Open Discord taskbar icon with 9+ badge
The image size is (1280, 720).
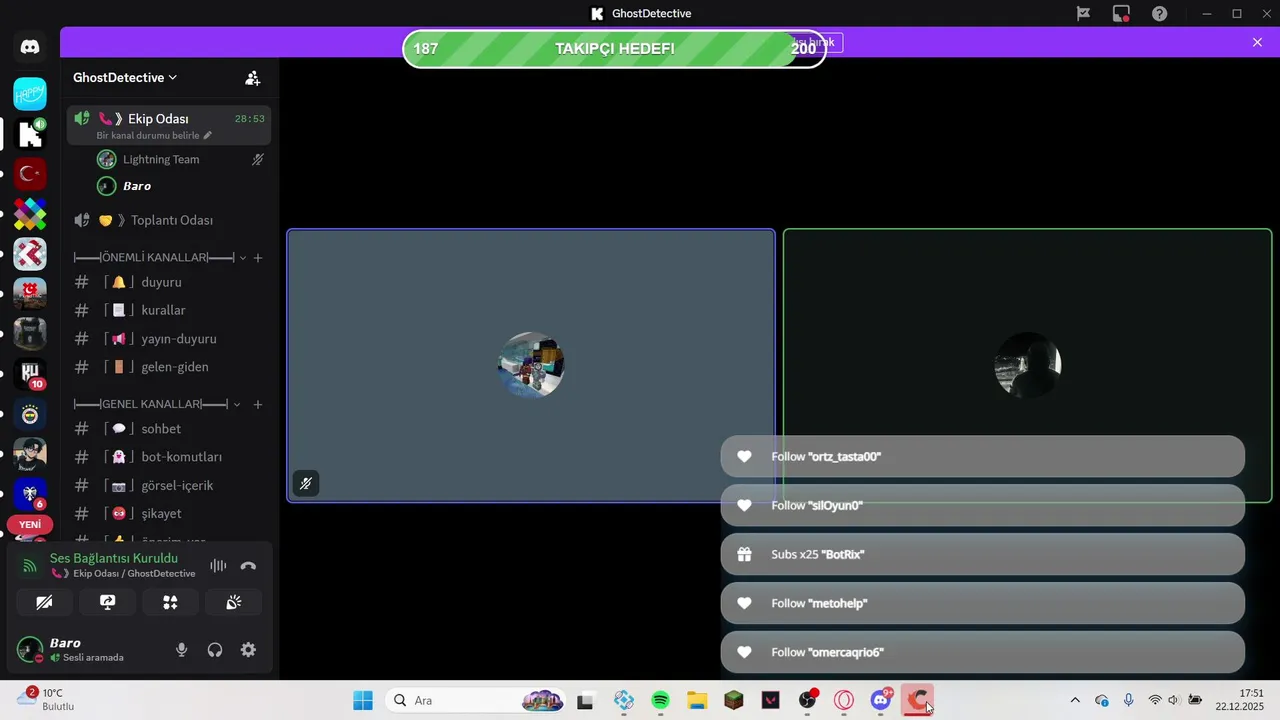[881, 700]
